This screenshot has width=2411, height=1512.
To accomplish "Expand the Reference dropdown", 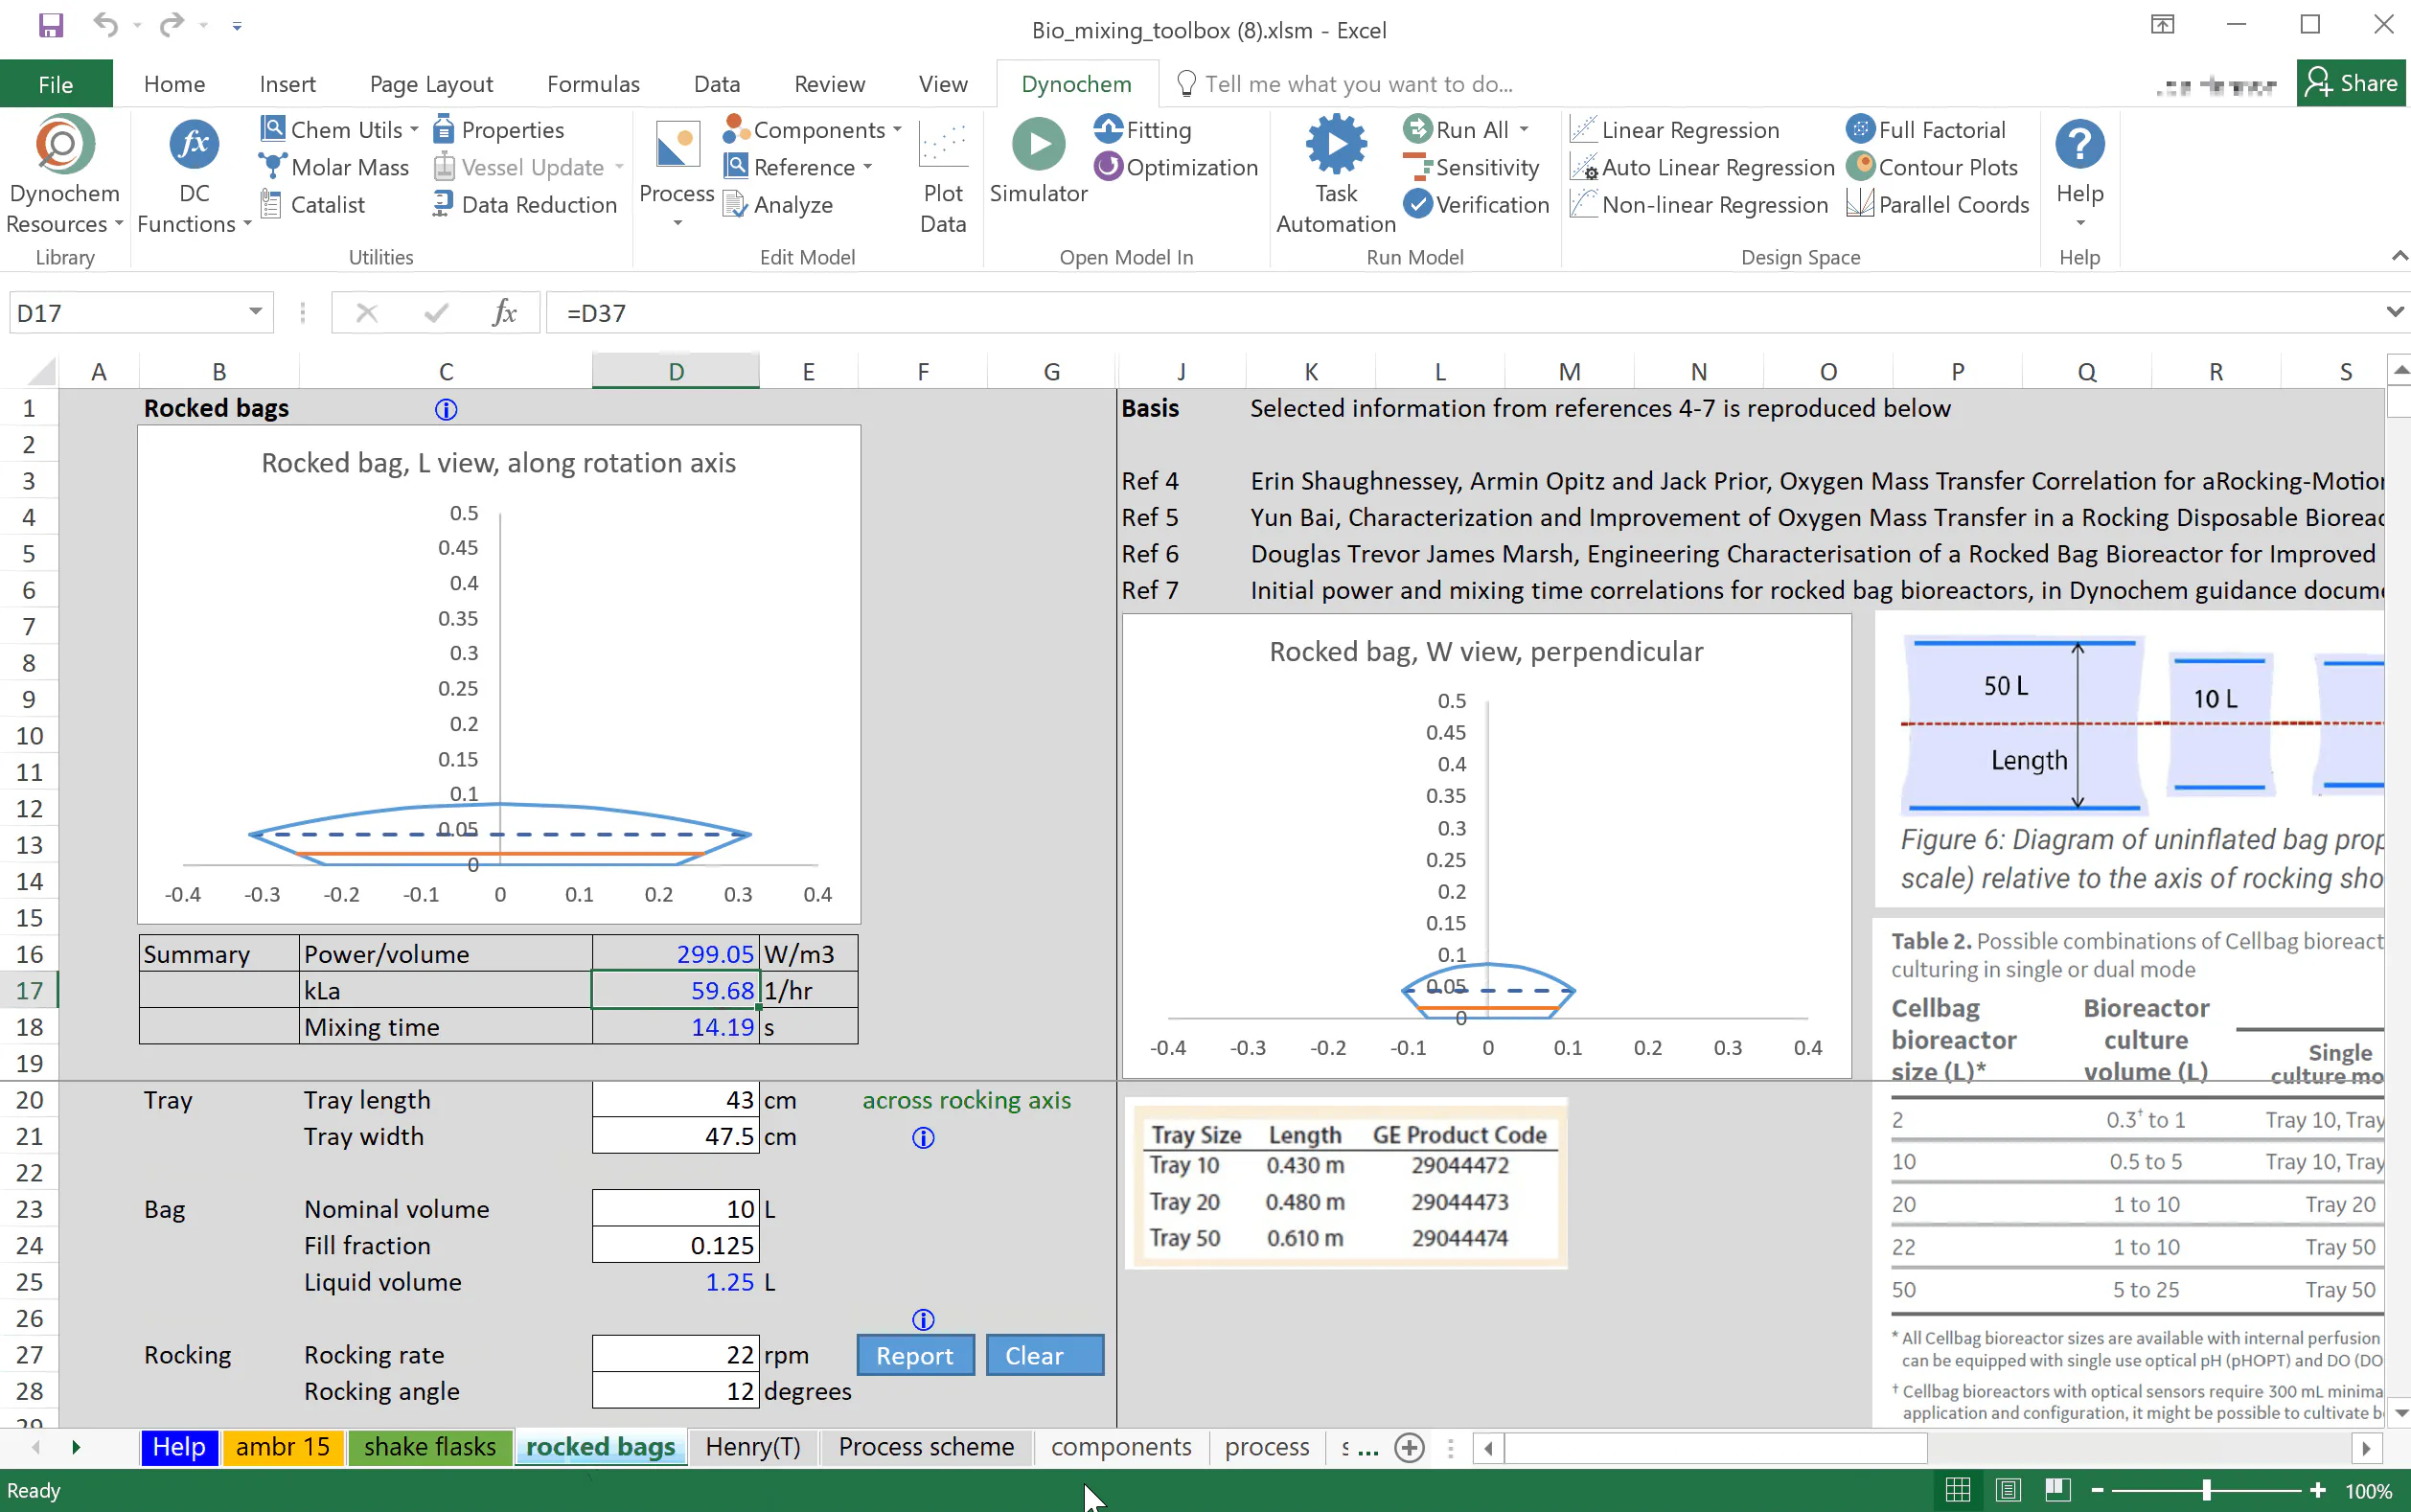I will tap(867, 167).
